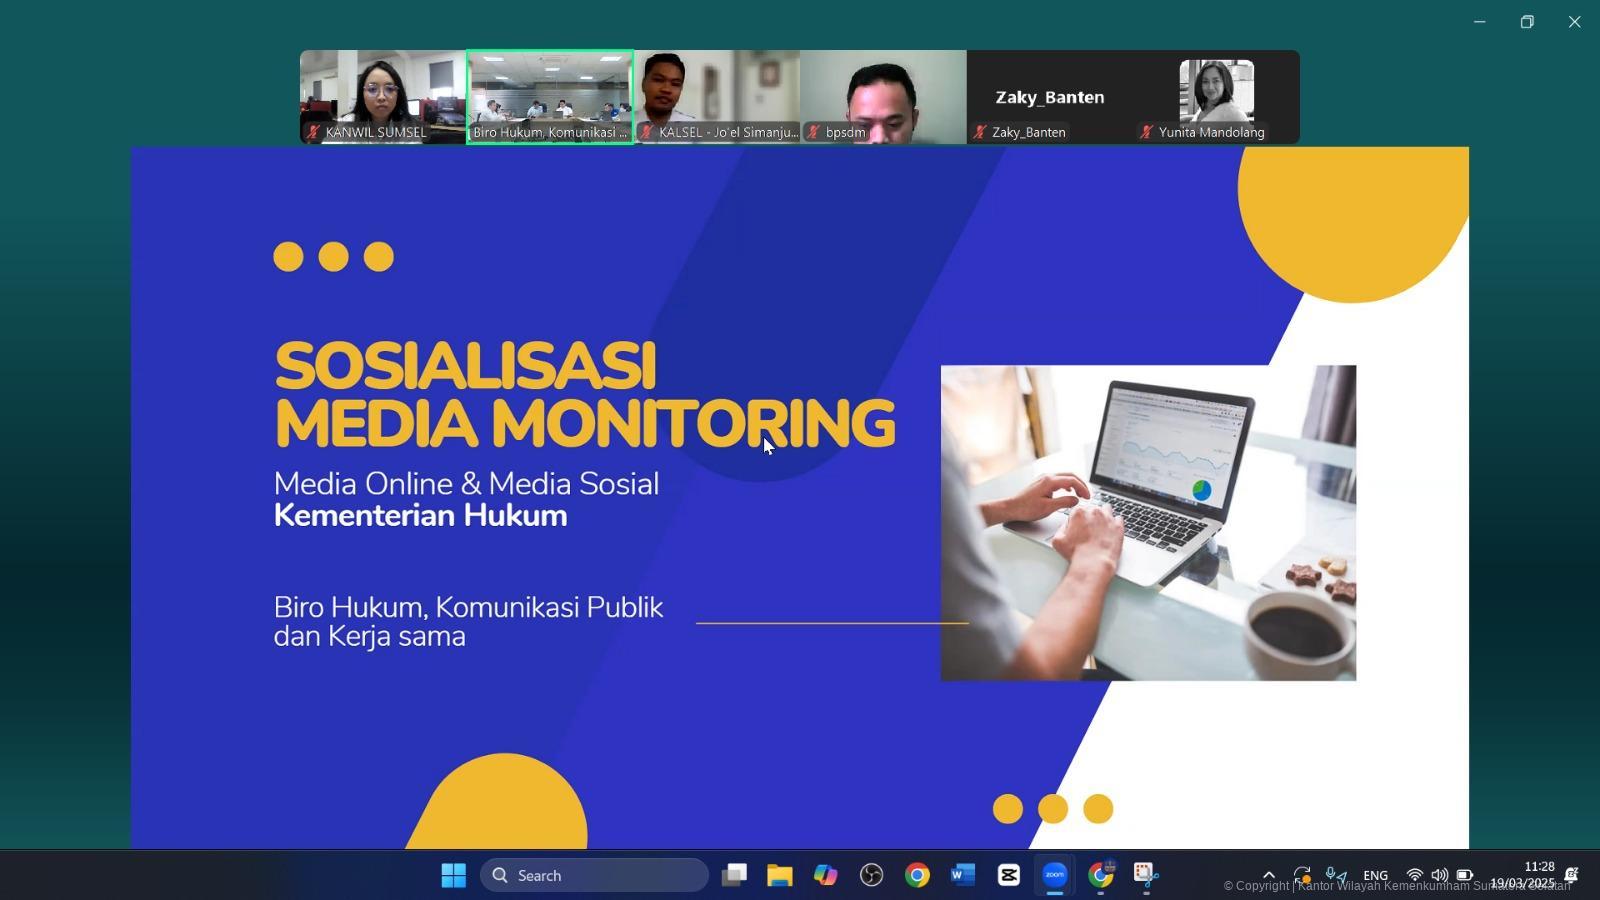The width and height of the screenshot is (1600, 900).
Task: Select Yunita Mandolang's participant tile
Action: pyautogui.click(x=1216, y=97)
